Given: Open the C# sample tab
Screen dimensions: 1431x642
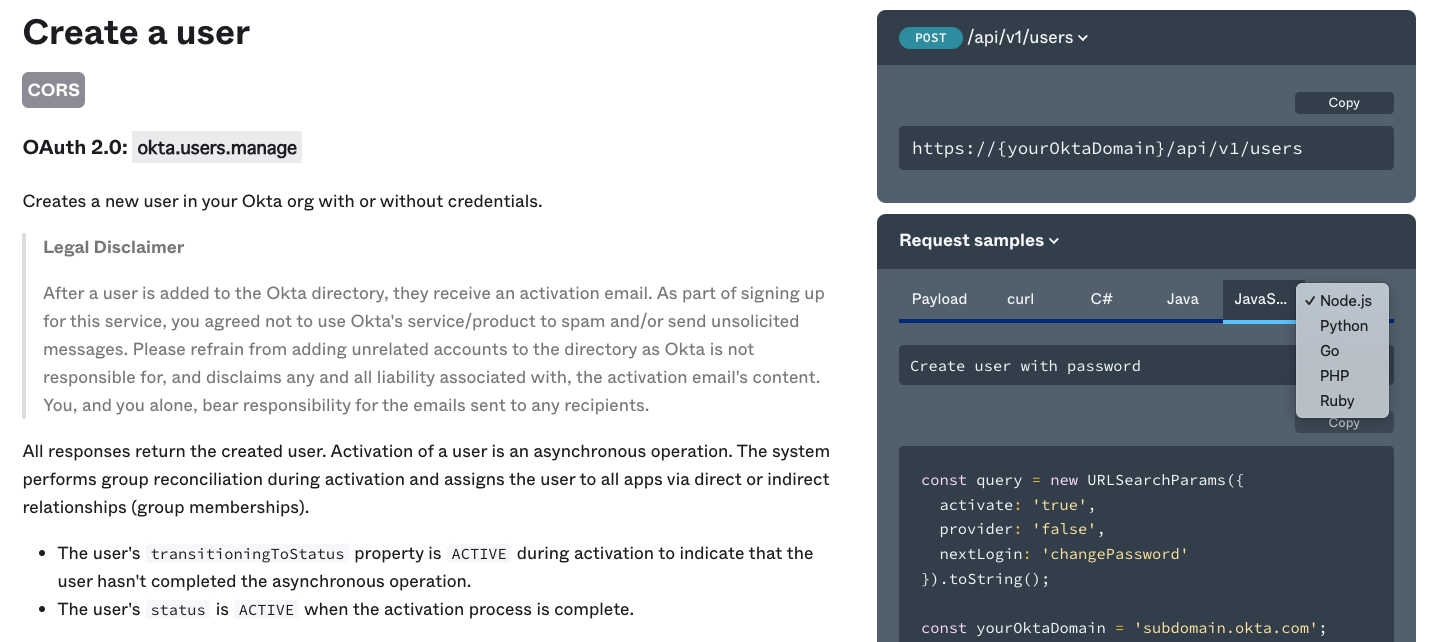Looking at the screenshot, I should click(1101, 299).
